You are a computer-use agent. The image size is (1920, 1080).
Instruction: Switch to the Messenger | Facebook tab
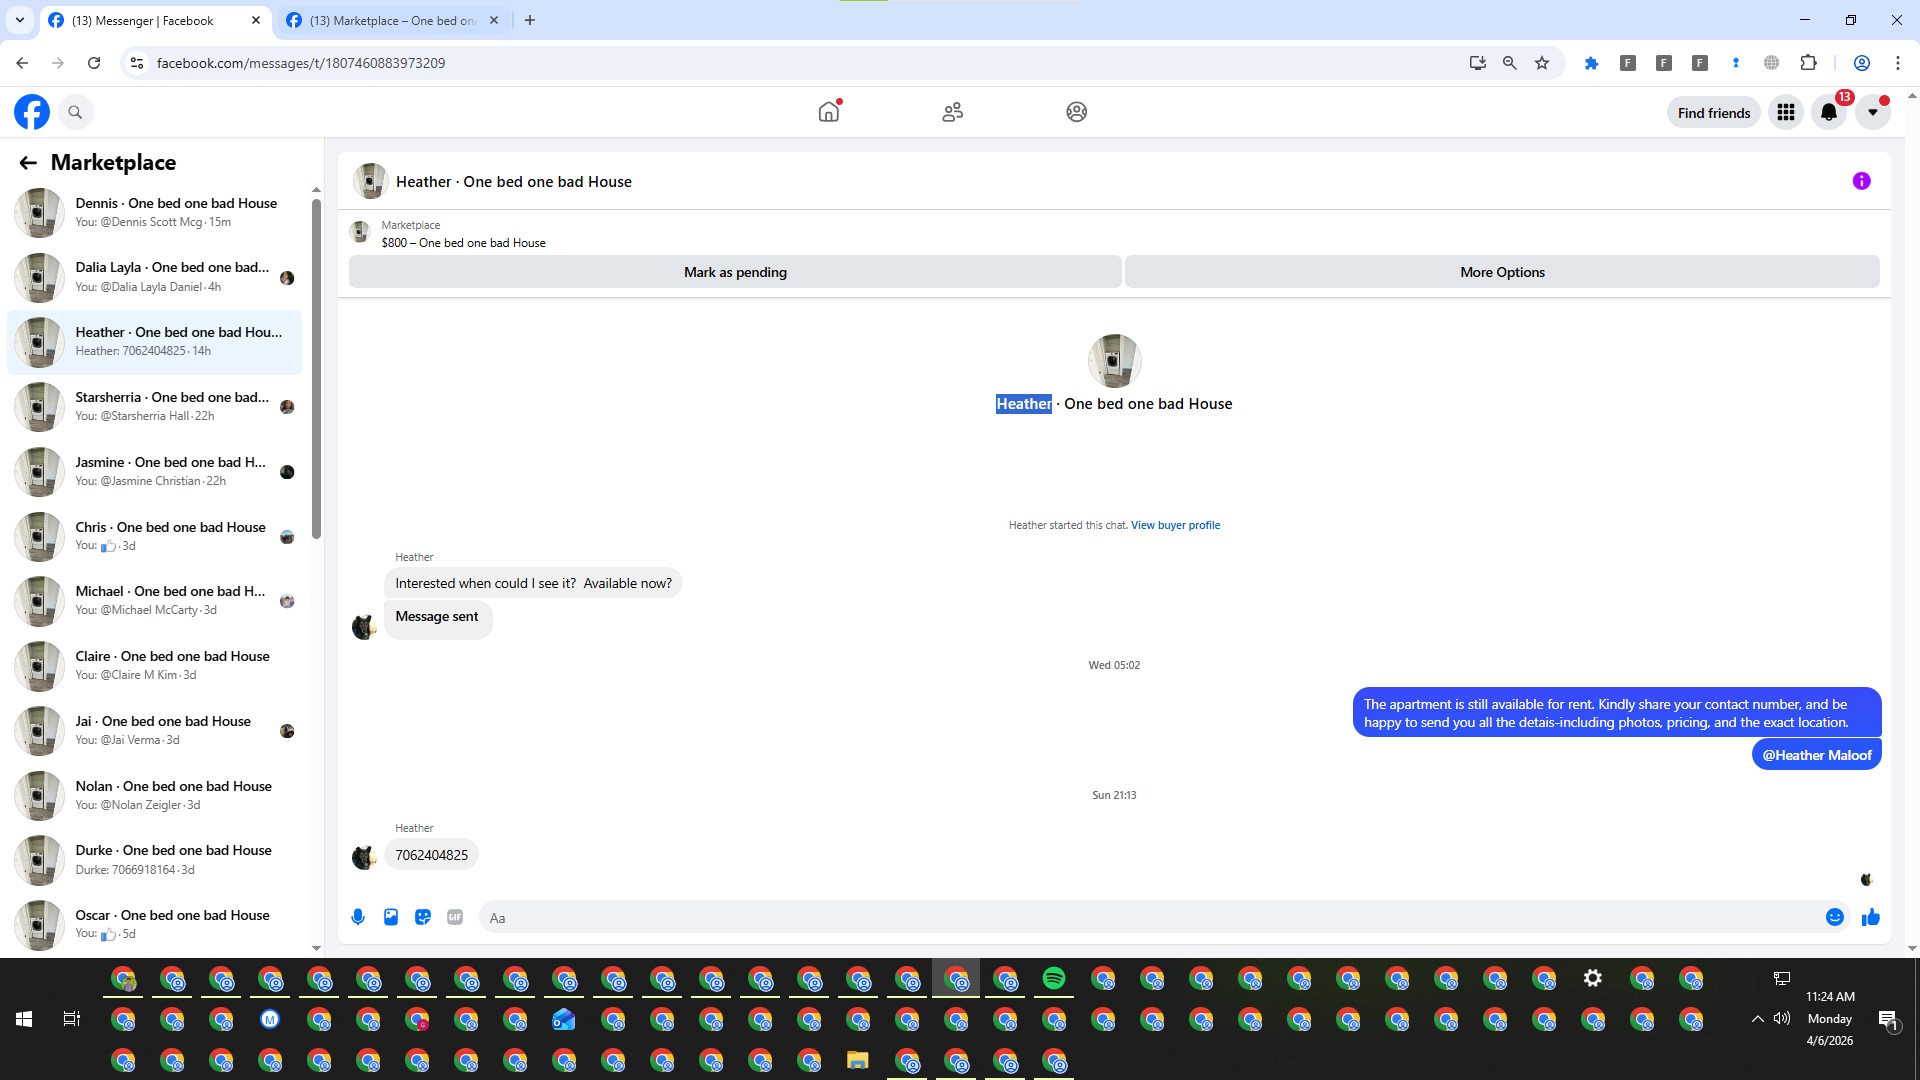pyautogui.click(x=142, y=20)
